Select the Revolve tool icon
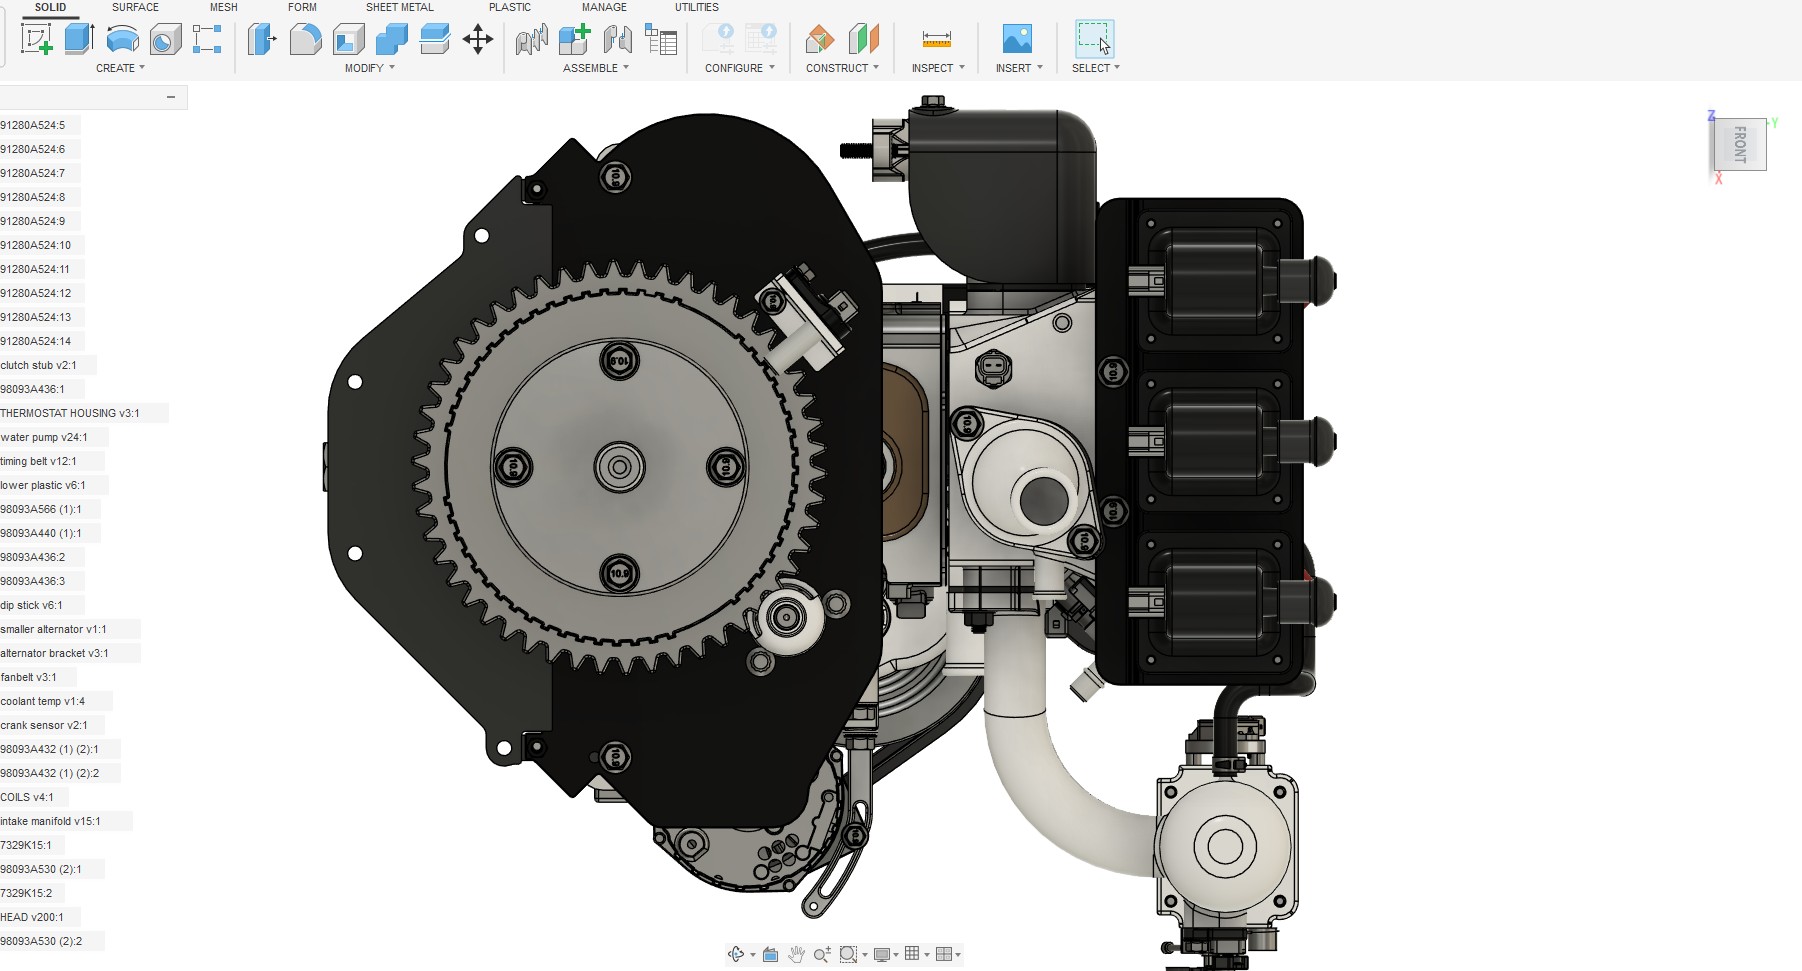Image resolution: width=1802 pixels, height=971 pixels. click(122, 39)
